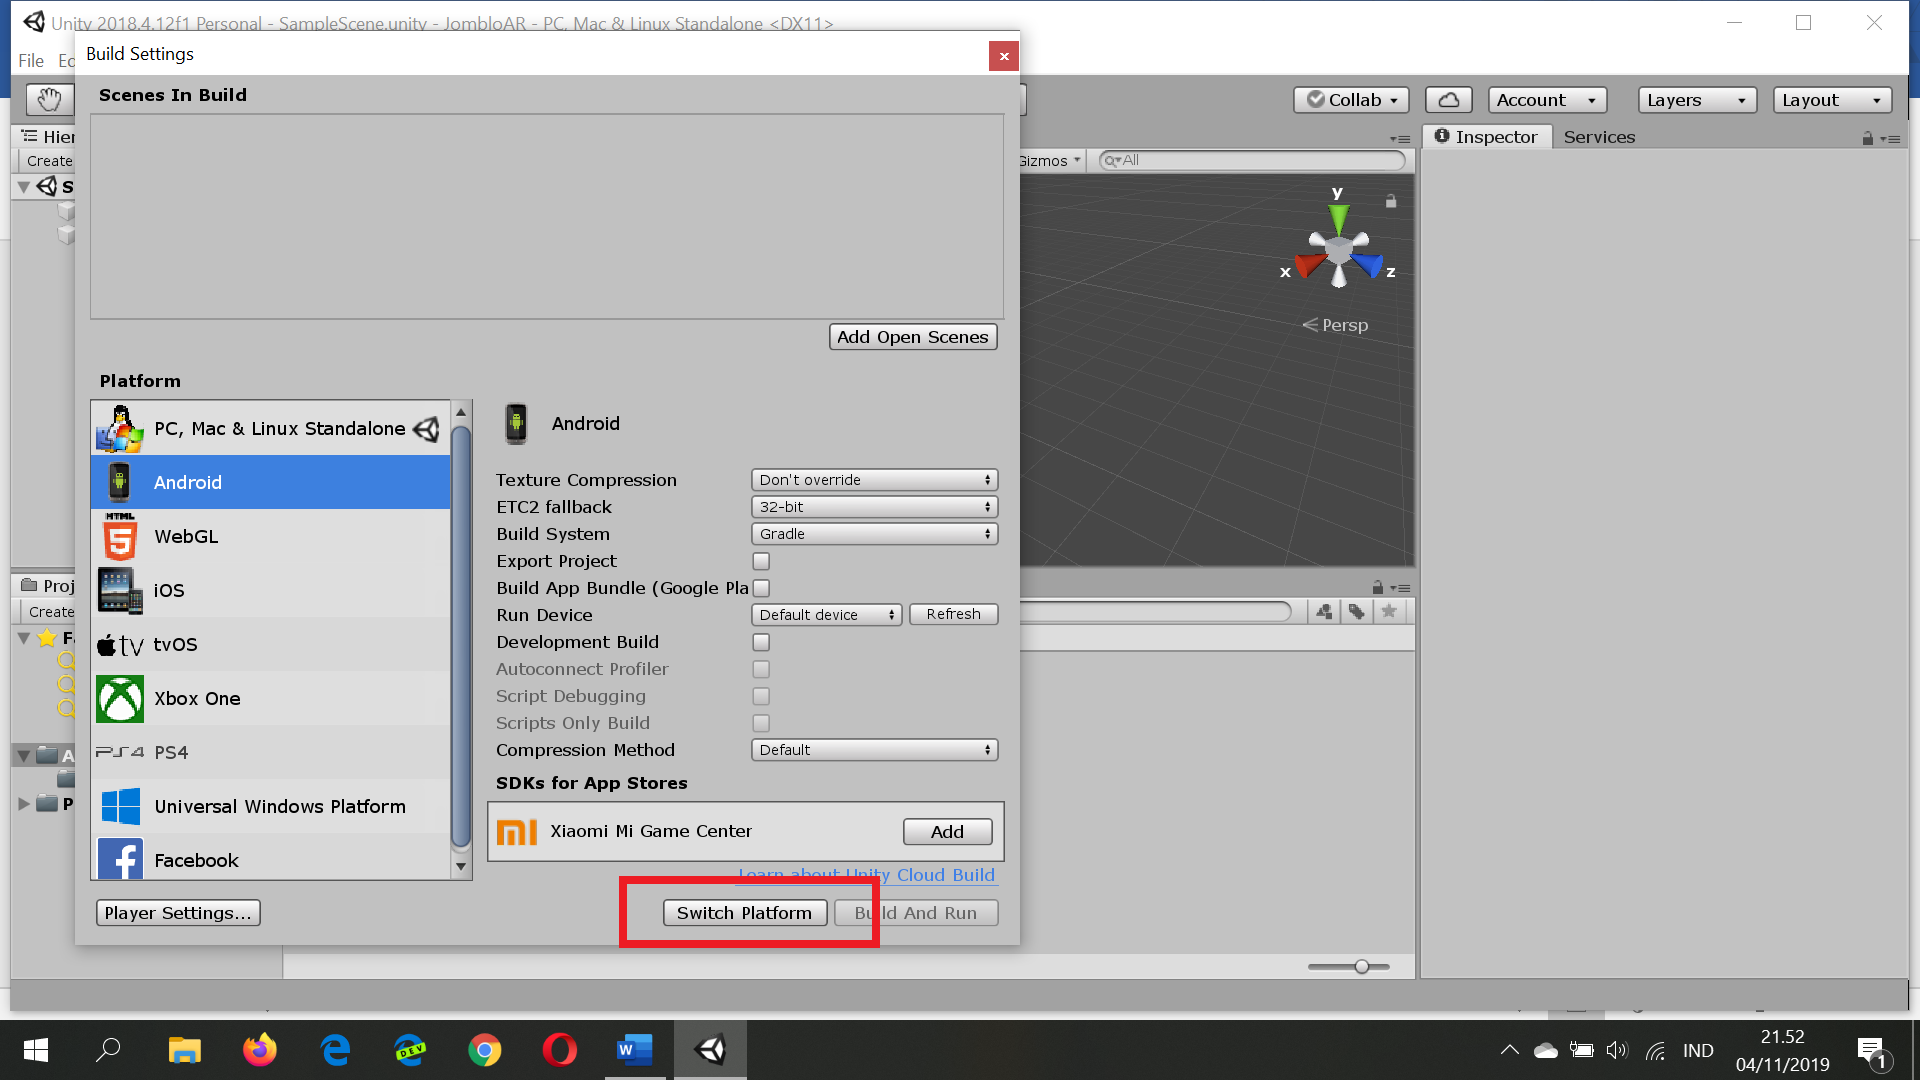
Task: Click the cloud services icon button
Action: coord(1448,100)
